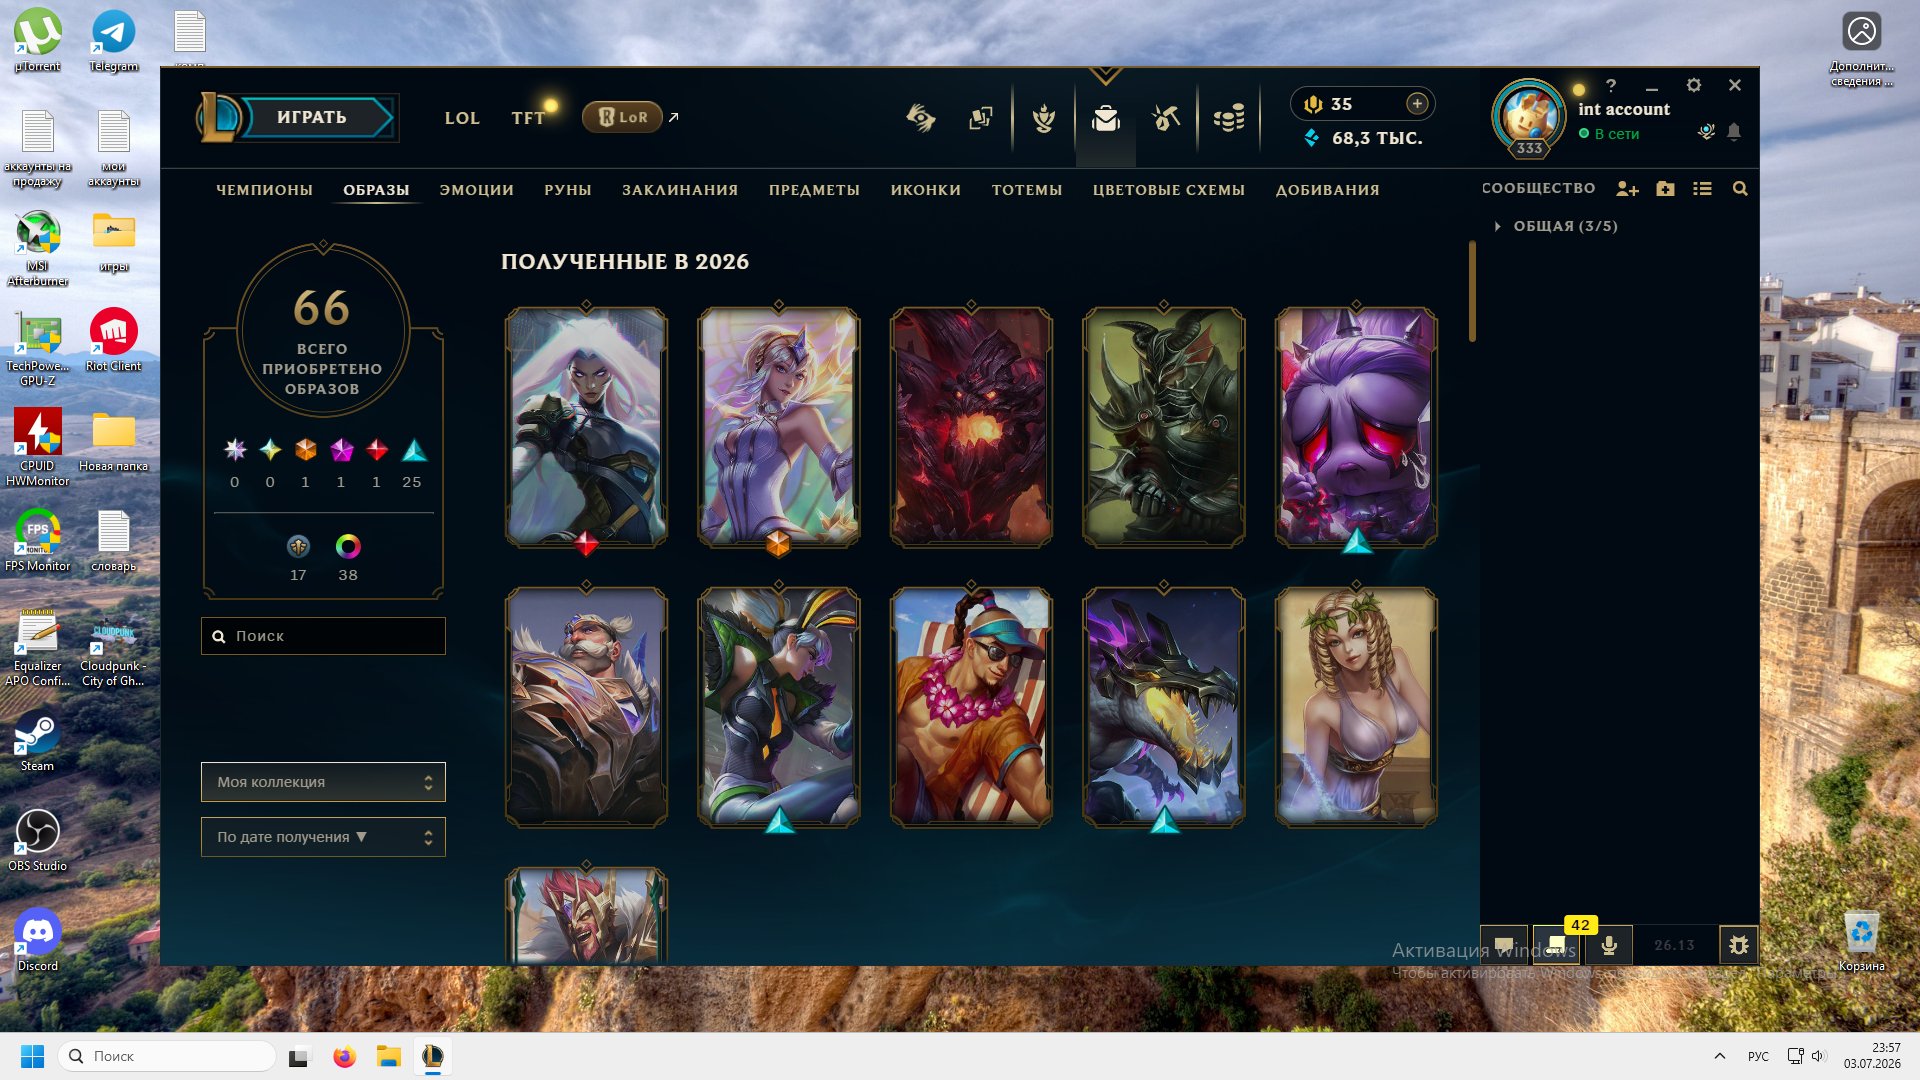The image size is (1920, 1080).
Task: Click the emote status icon beside bell
Action: [1706, 132]
